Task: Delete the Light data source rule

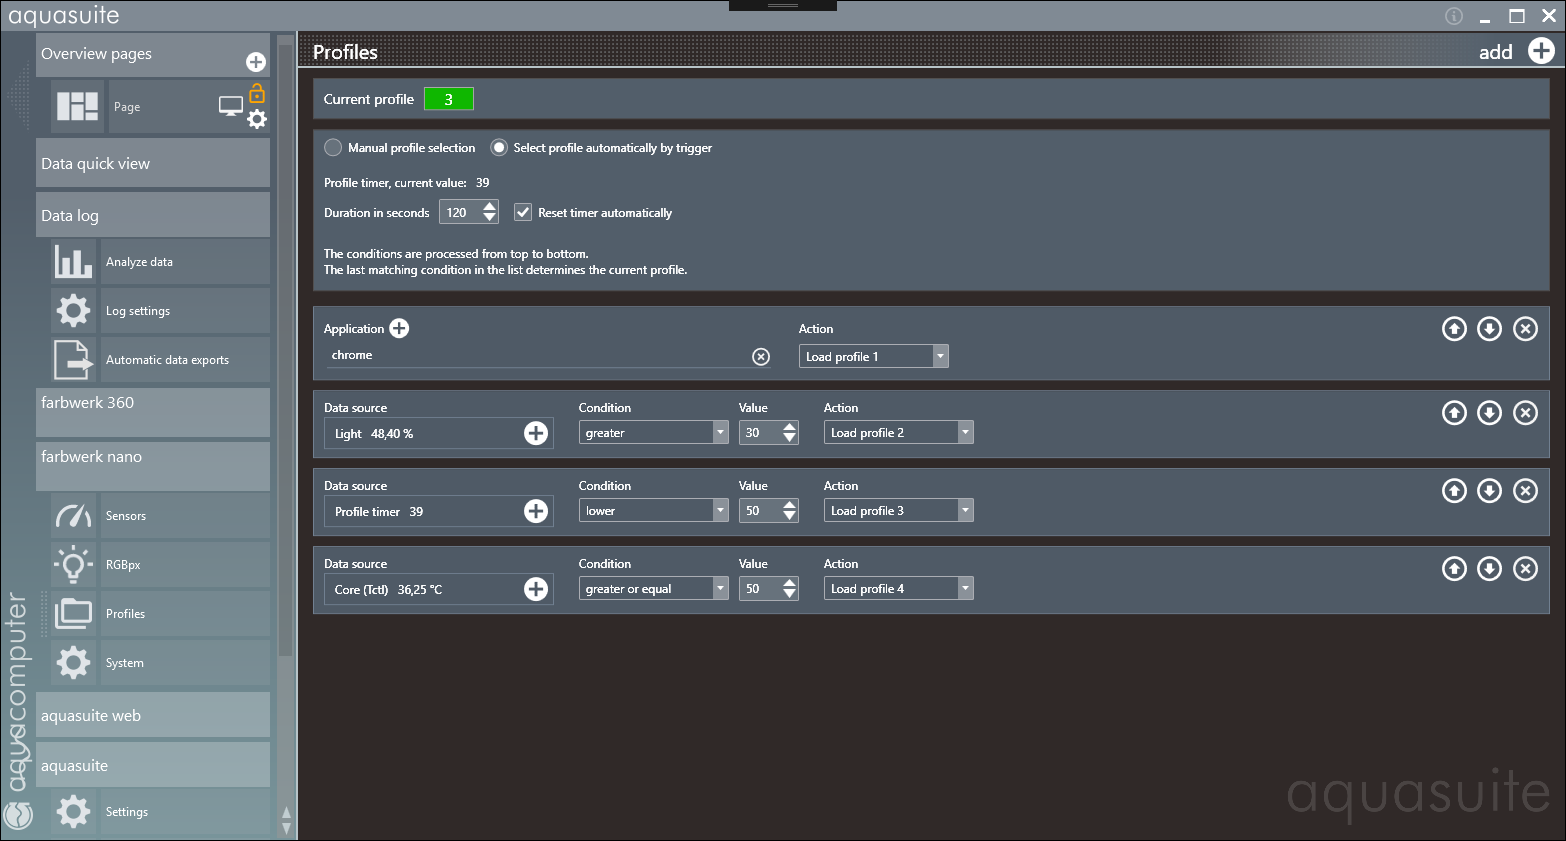Action: 1525,412
